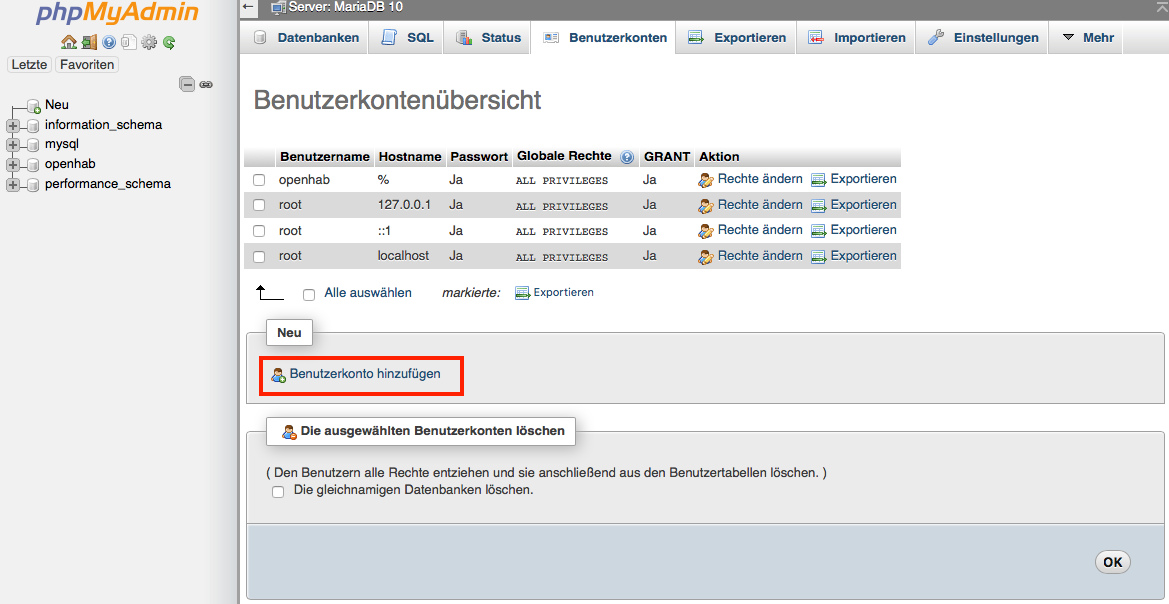This screenshot has width=1169, height=604.
Task: Click help icon next to Globale Rechte
Action: coord(627,157)
